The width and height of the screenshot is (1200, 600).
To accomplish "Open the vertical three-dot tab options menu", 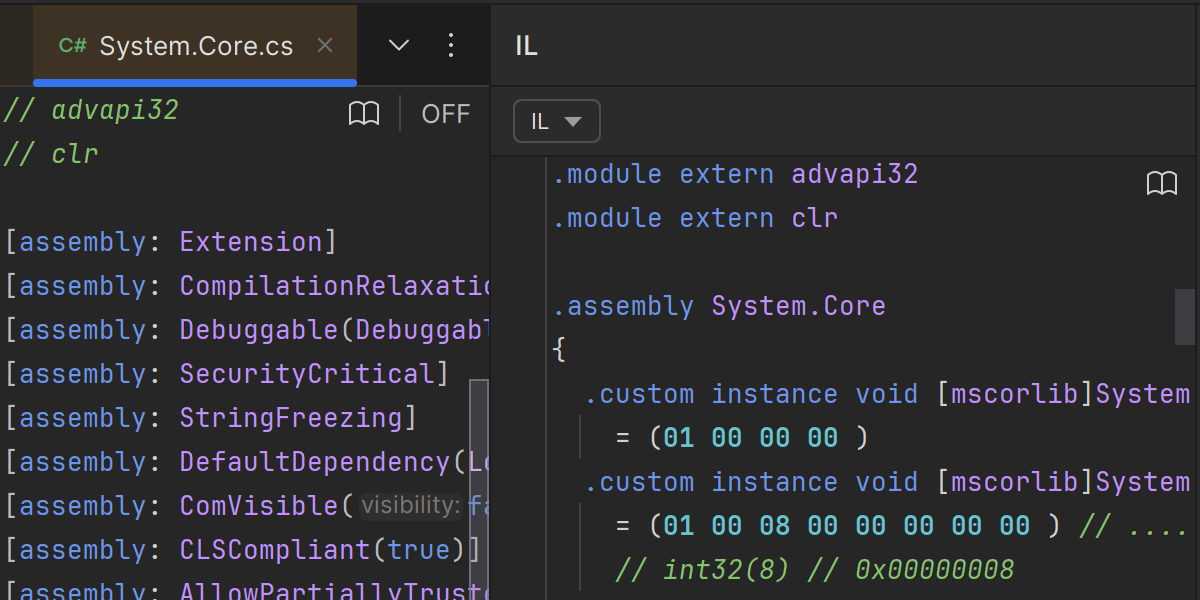I will [450, 45].
